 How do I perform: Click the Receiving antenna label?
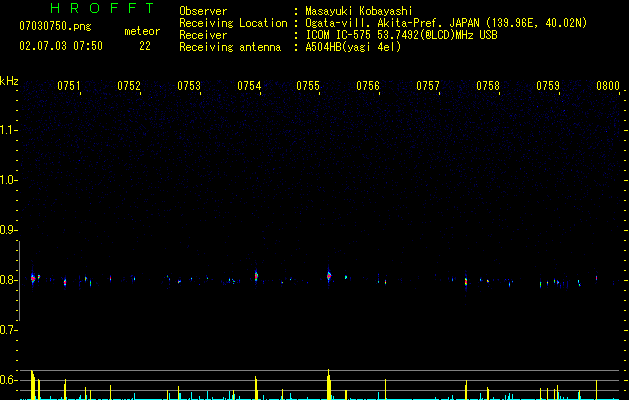click(230, 47)
